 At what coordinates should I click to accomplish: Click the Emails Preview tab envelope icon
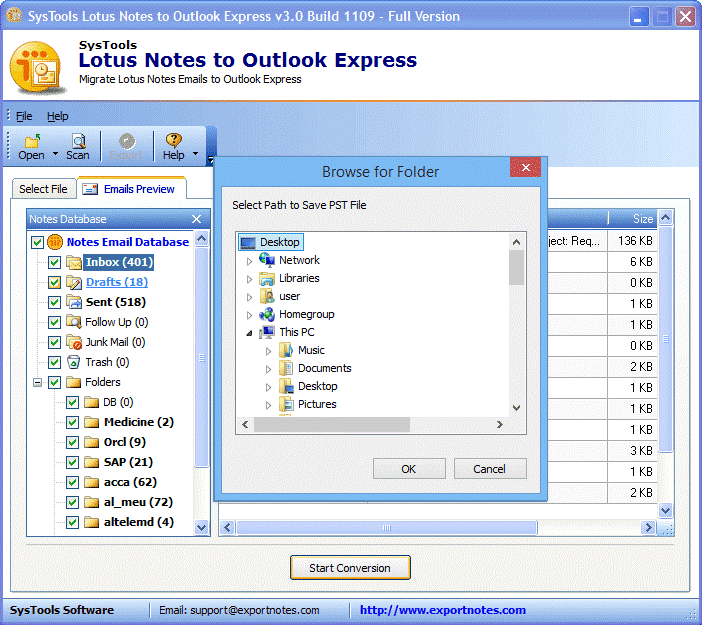click(x=90, y=189)
